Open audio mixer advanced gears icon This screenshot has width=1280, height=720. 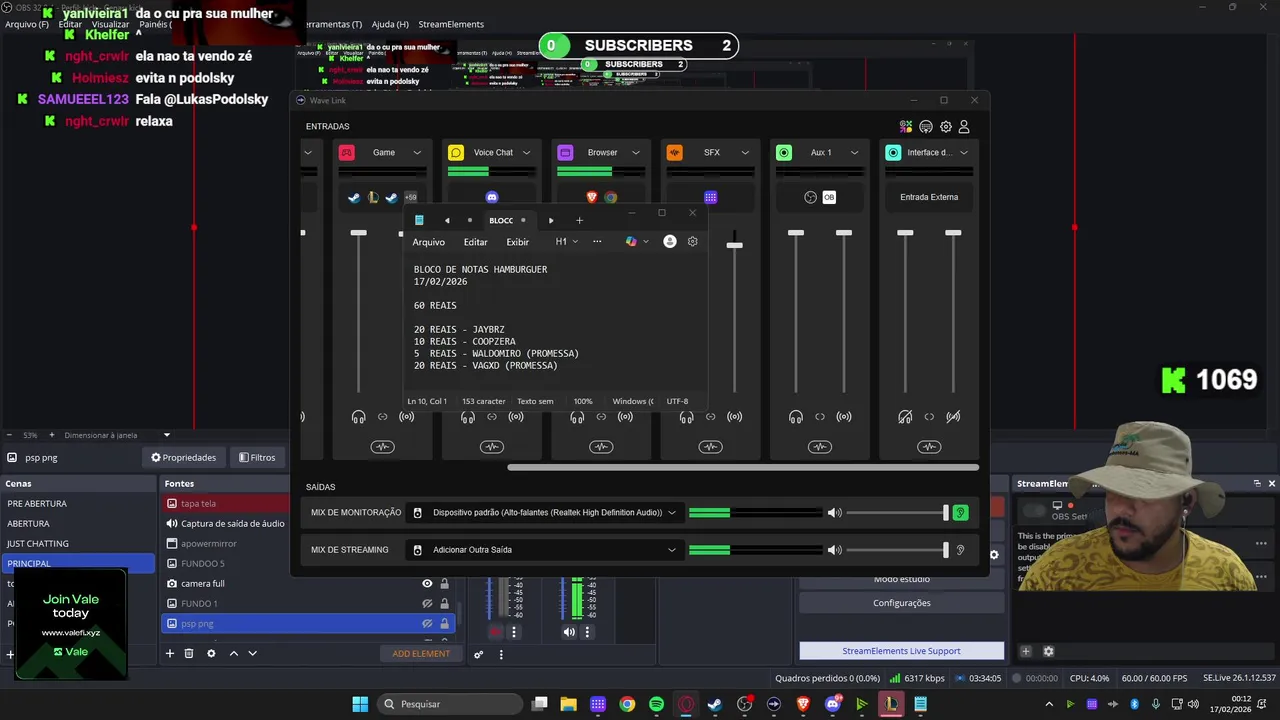click(479, 654)
